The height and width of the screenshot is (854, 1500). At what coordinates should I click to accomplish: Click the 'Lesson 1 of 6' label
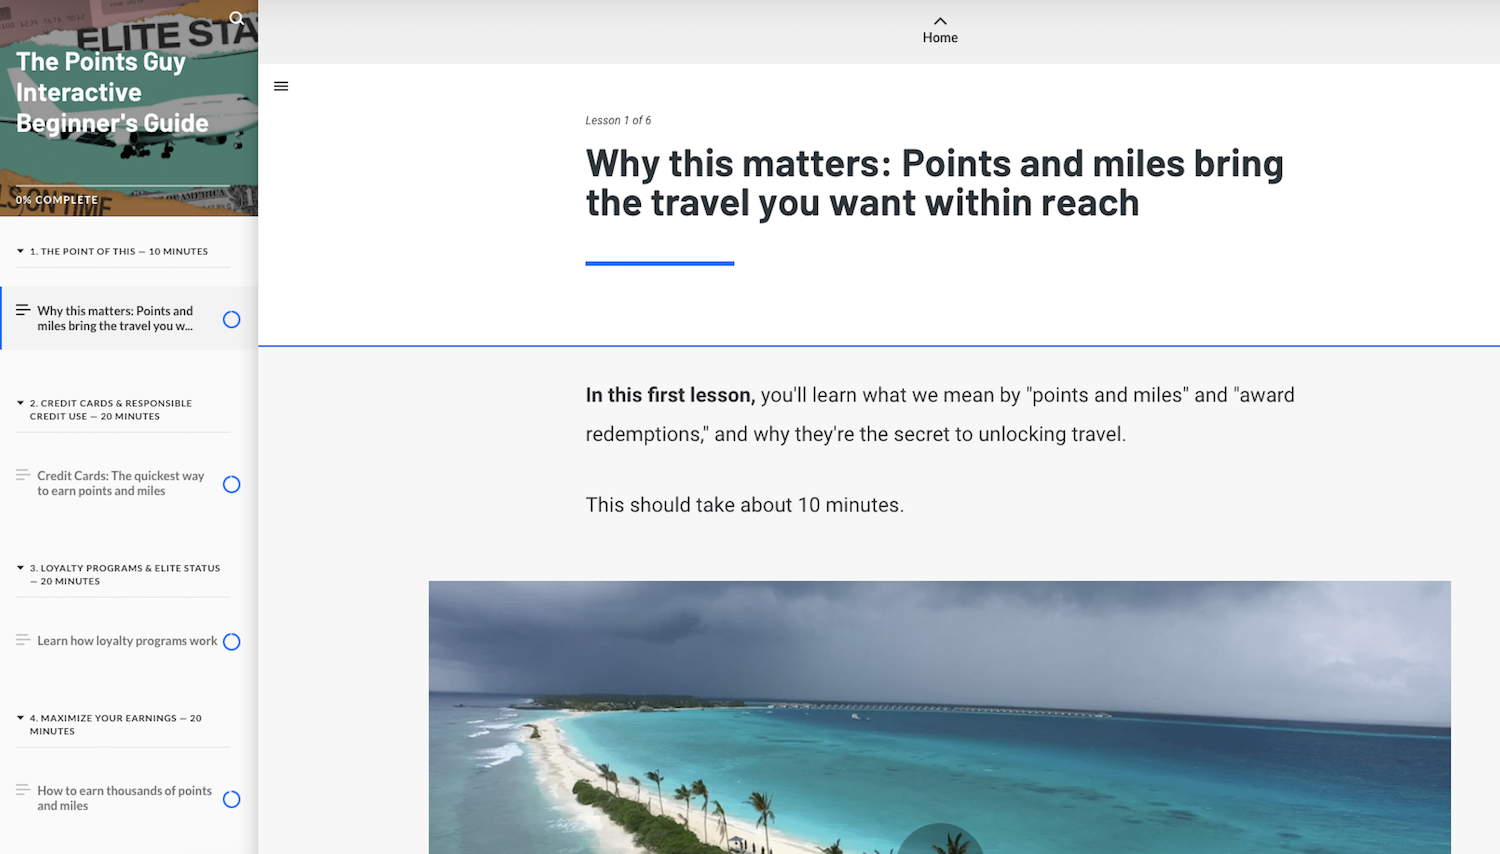pyautogui.click(x=618, y=120)
